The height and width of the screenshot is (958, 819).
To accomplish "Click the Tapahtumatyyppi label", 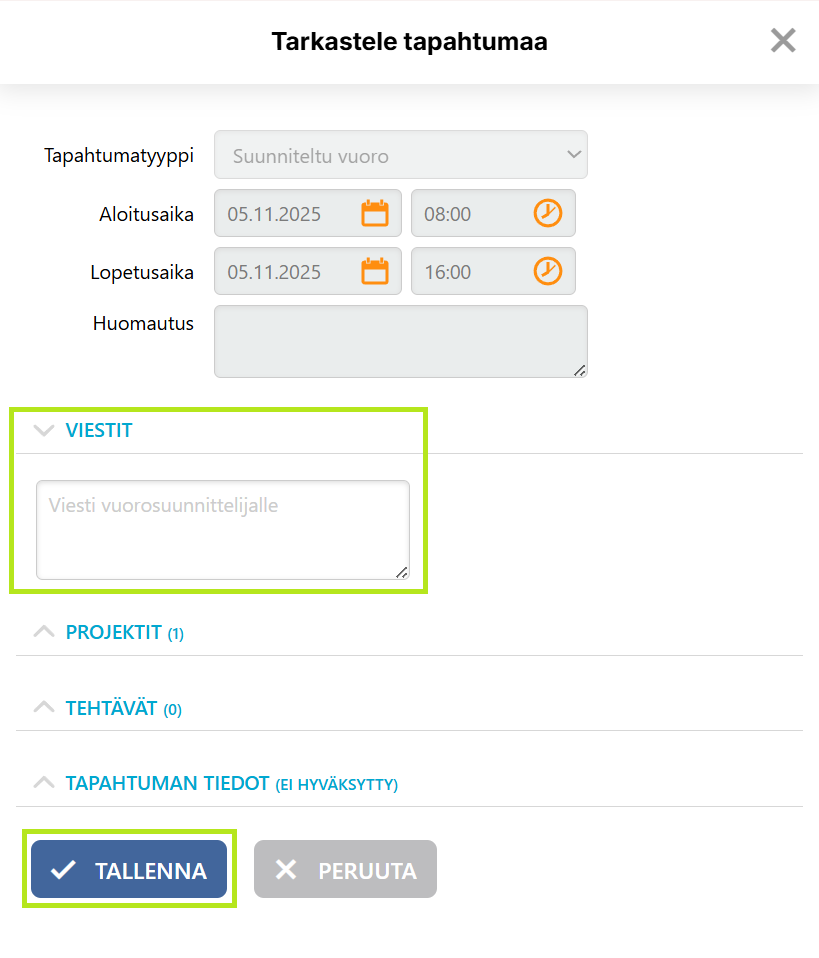I will [119, 156].
